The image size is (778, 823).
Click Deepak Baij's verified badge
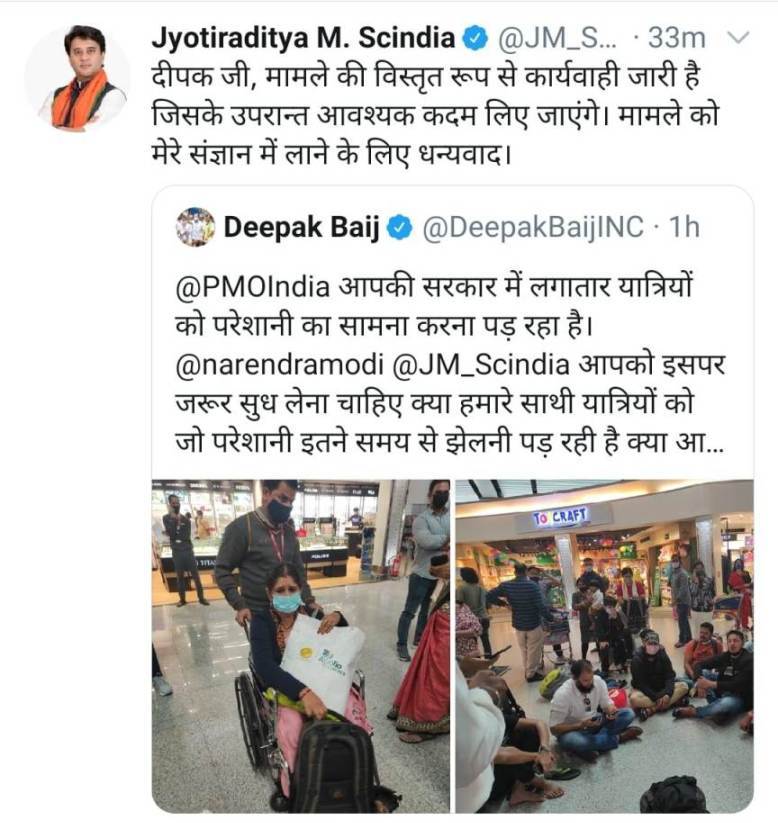[400, 228]
